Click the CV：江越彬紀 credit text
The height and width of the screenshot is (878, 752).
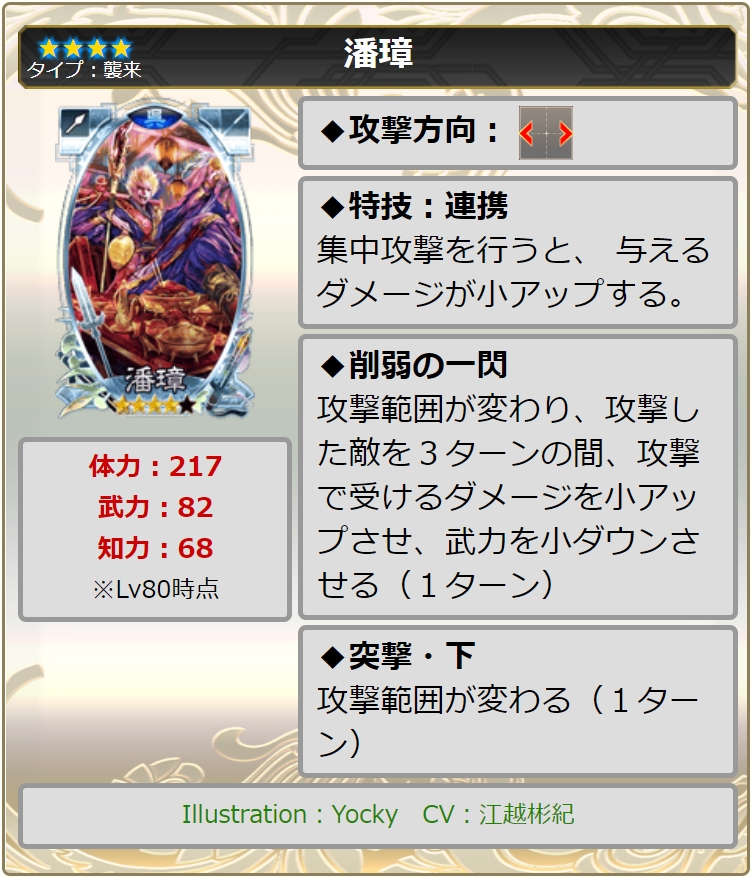(x=498, y=815)
